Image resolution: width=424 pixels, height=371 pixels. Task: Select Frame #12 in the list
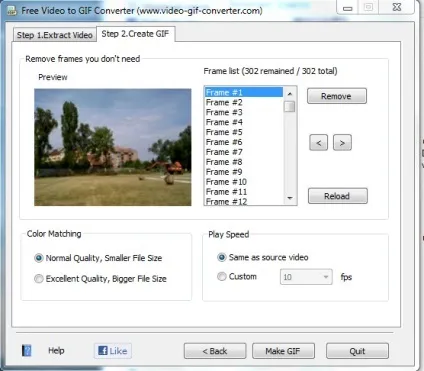(244, 201)
